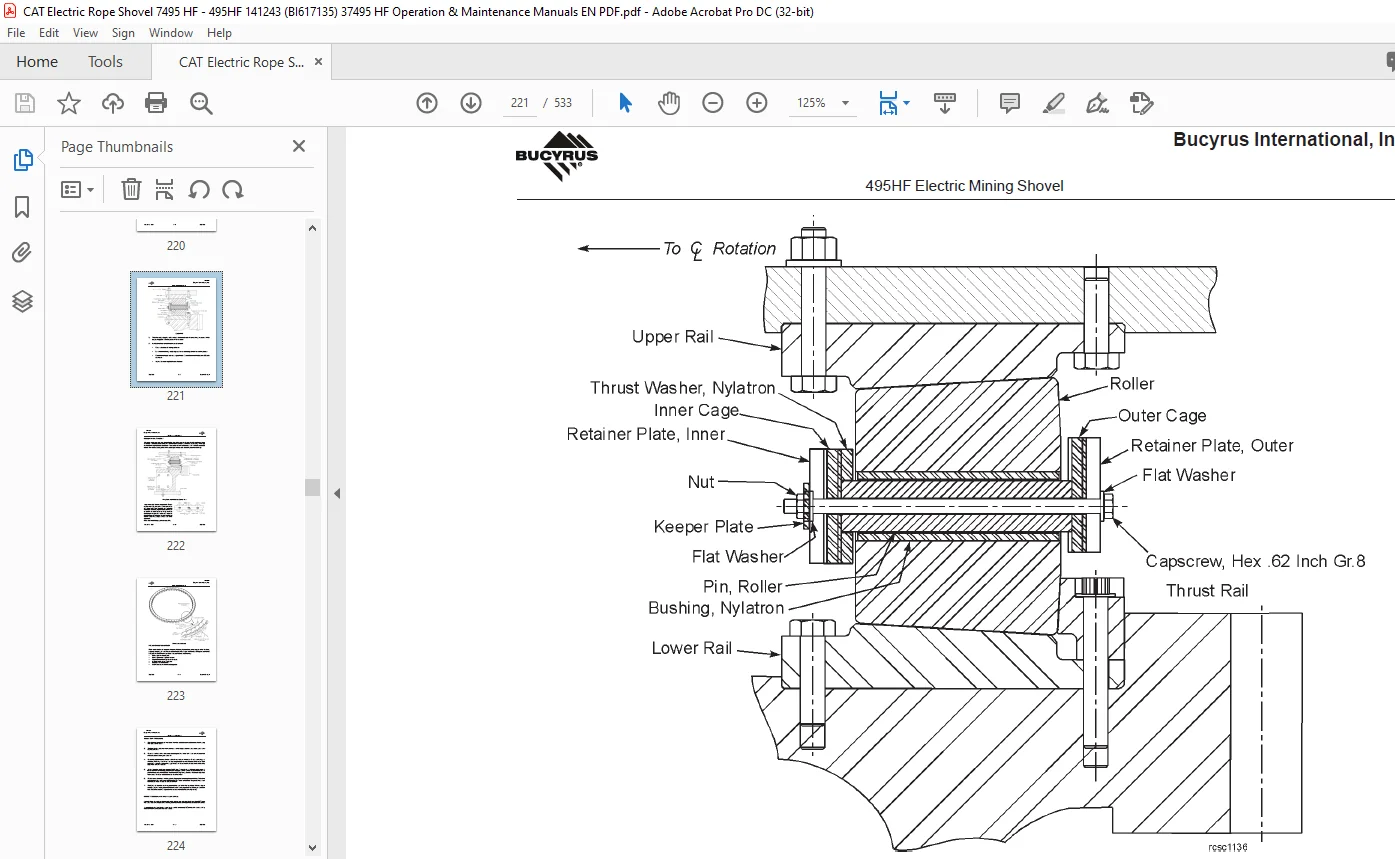Viewport: 1395px width, 859px height.
Task: Click the '495HF Electric Mining Shovel' heading
Action: 964,186
